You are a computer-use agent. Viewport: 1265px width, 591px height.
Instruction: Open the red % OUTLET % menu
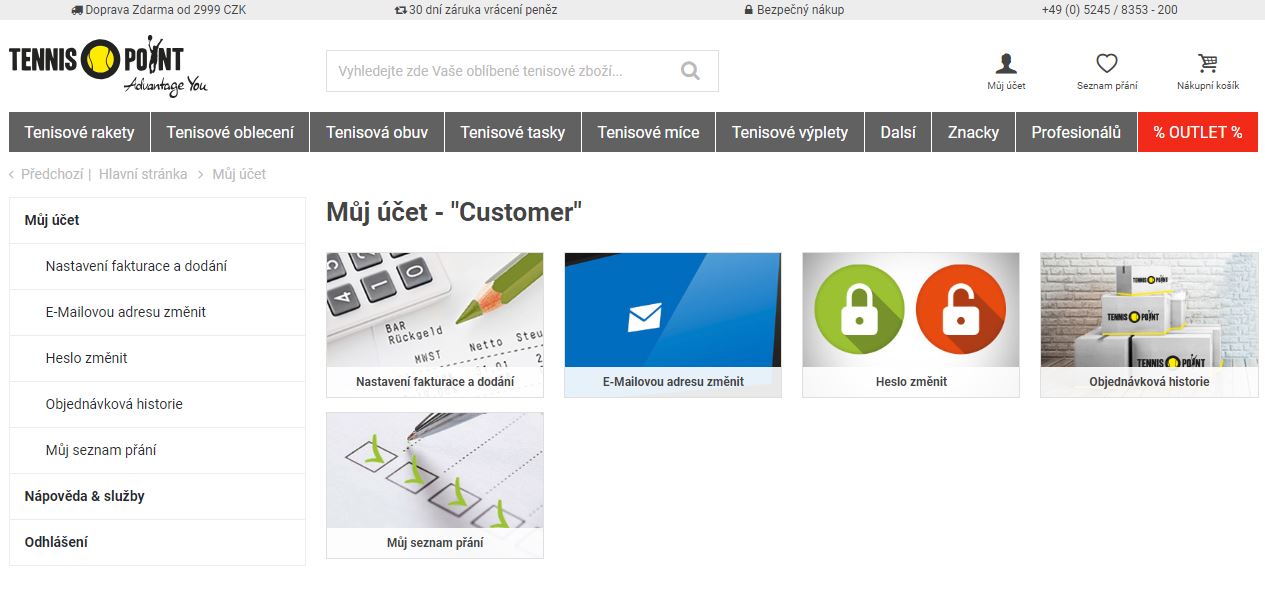point(1198,132)
